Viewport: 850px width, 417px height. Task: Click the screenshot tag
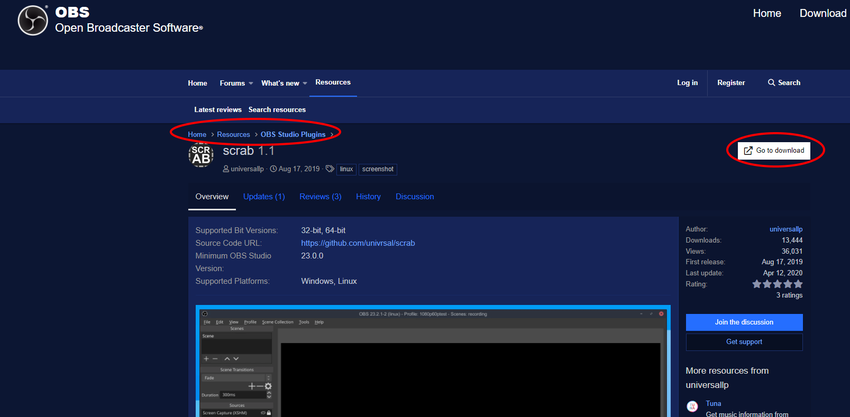[378, 169]
